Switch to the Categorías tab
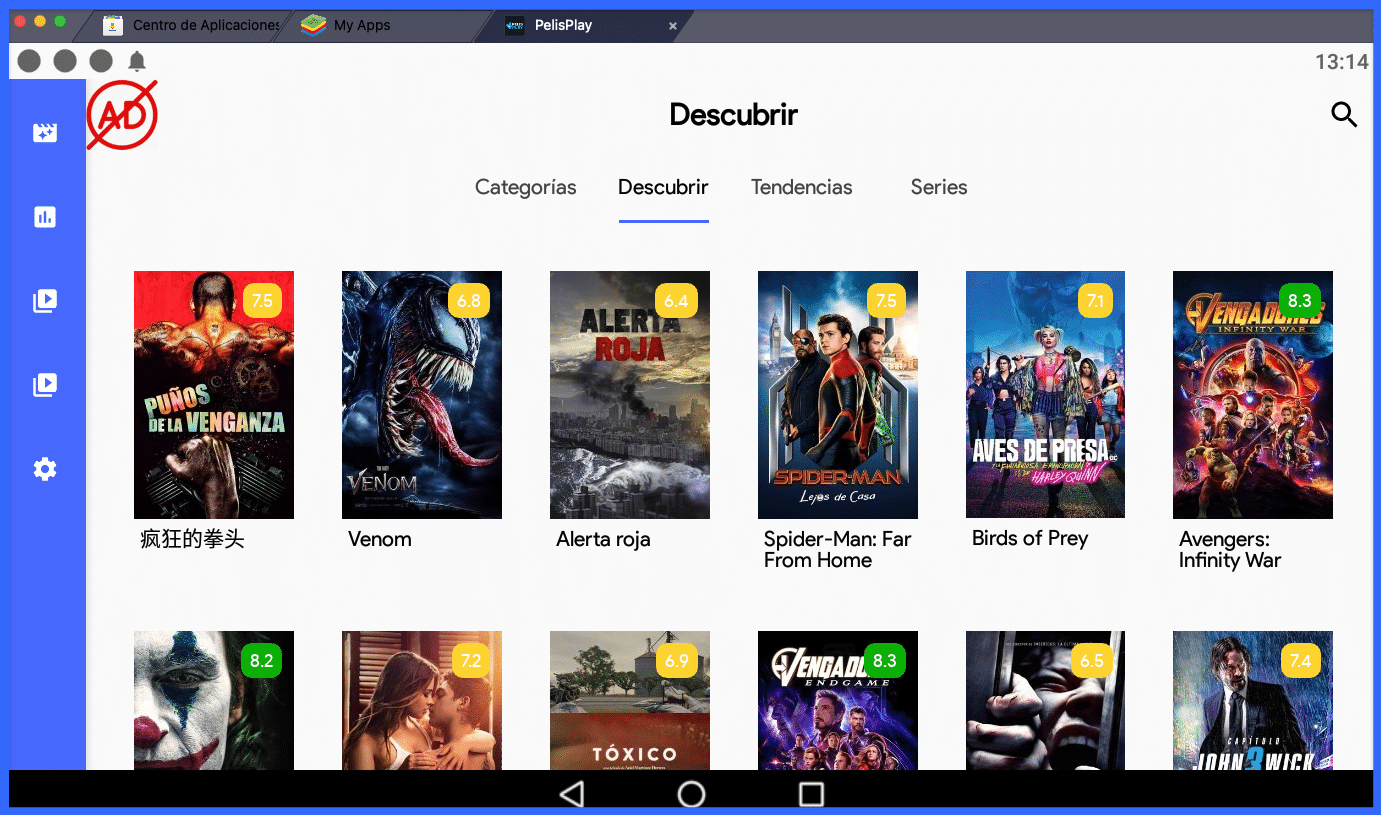The height and width of the screenshot is (815, 1381). (525, 187)
